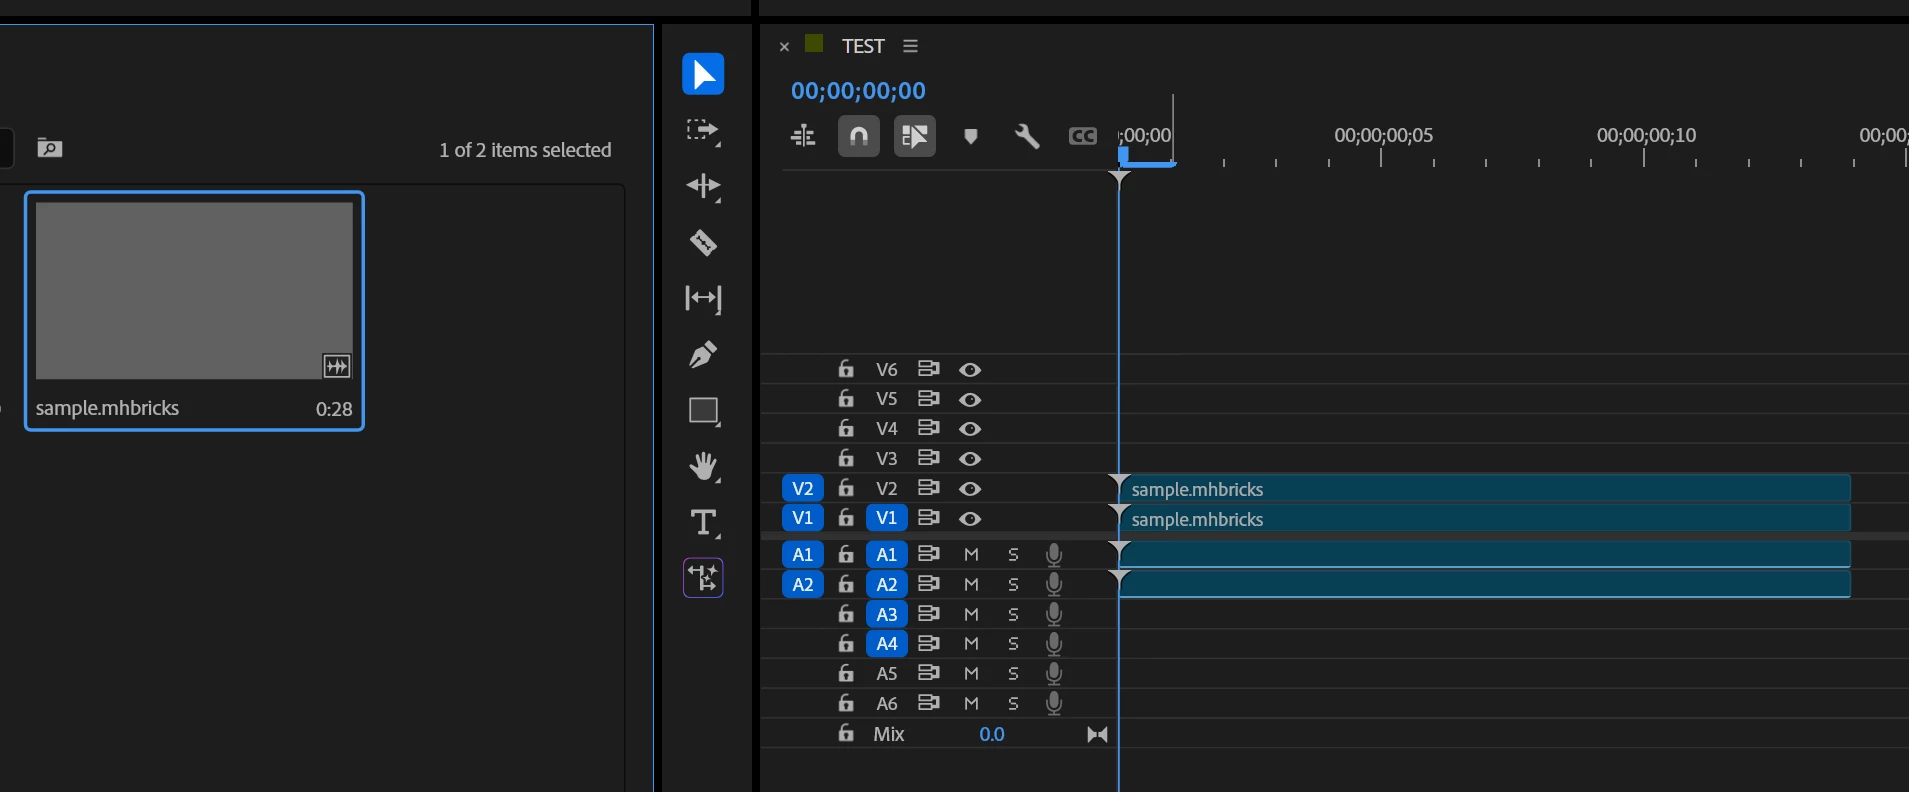1909x792 pixels.
Task: Select the Hand tool
Action: 703,466
